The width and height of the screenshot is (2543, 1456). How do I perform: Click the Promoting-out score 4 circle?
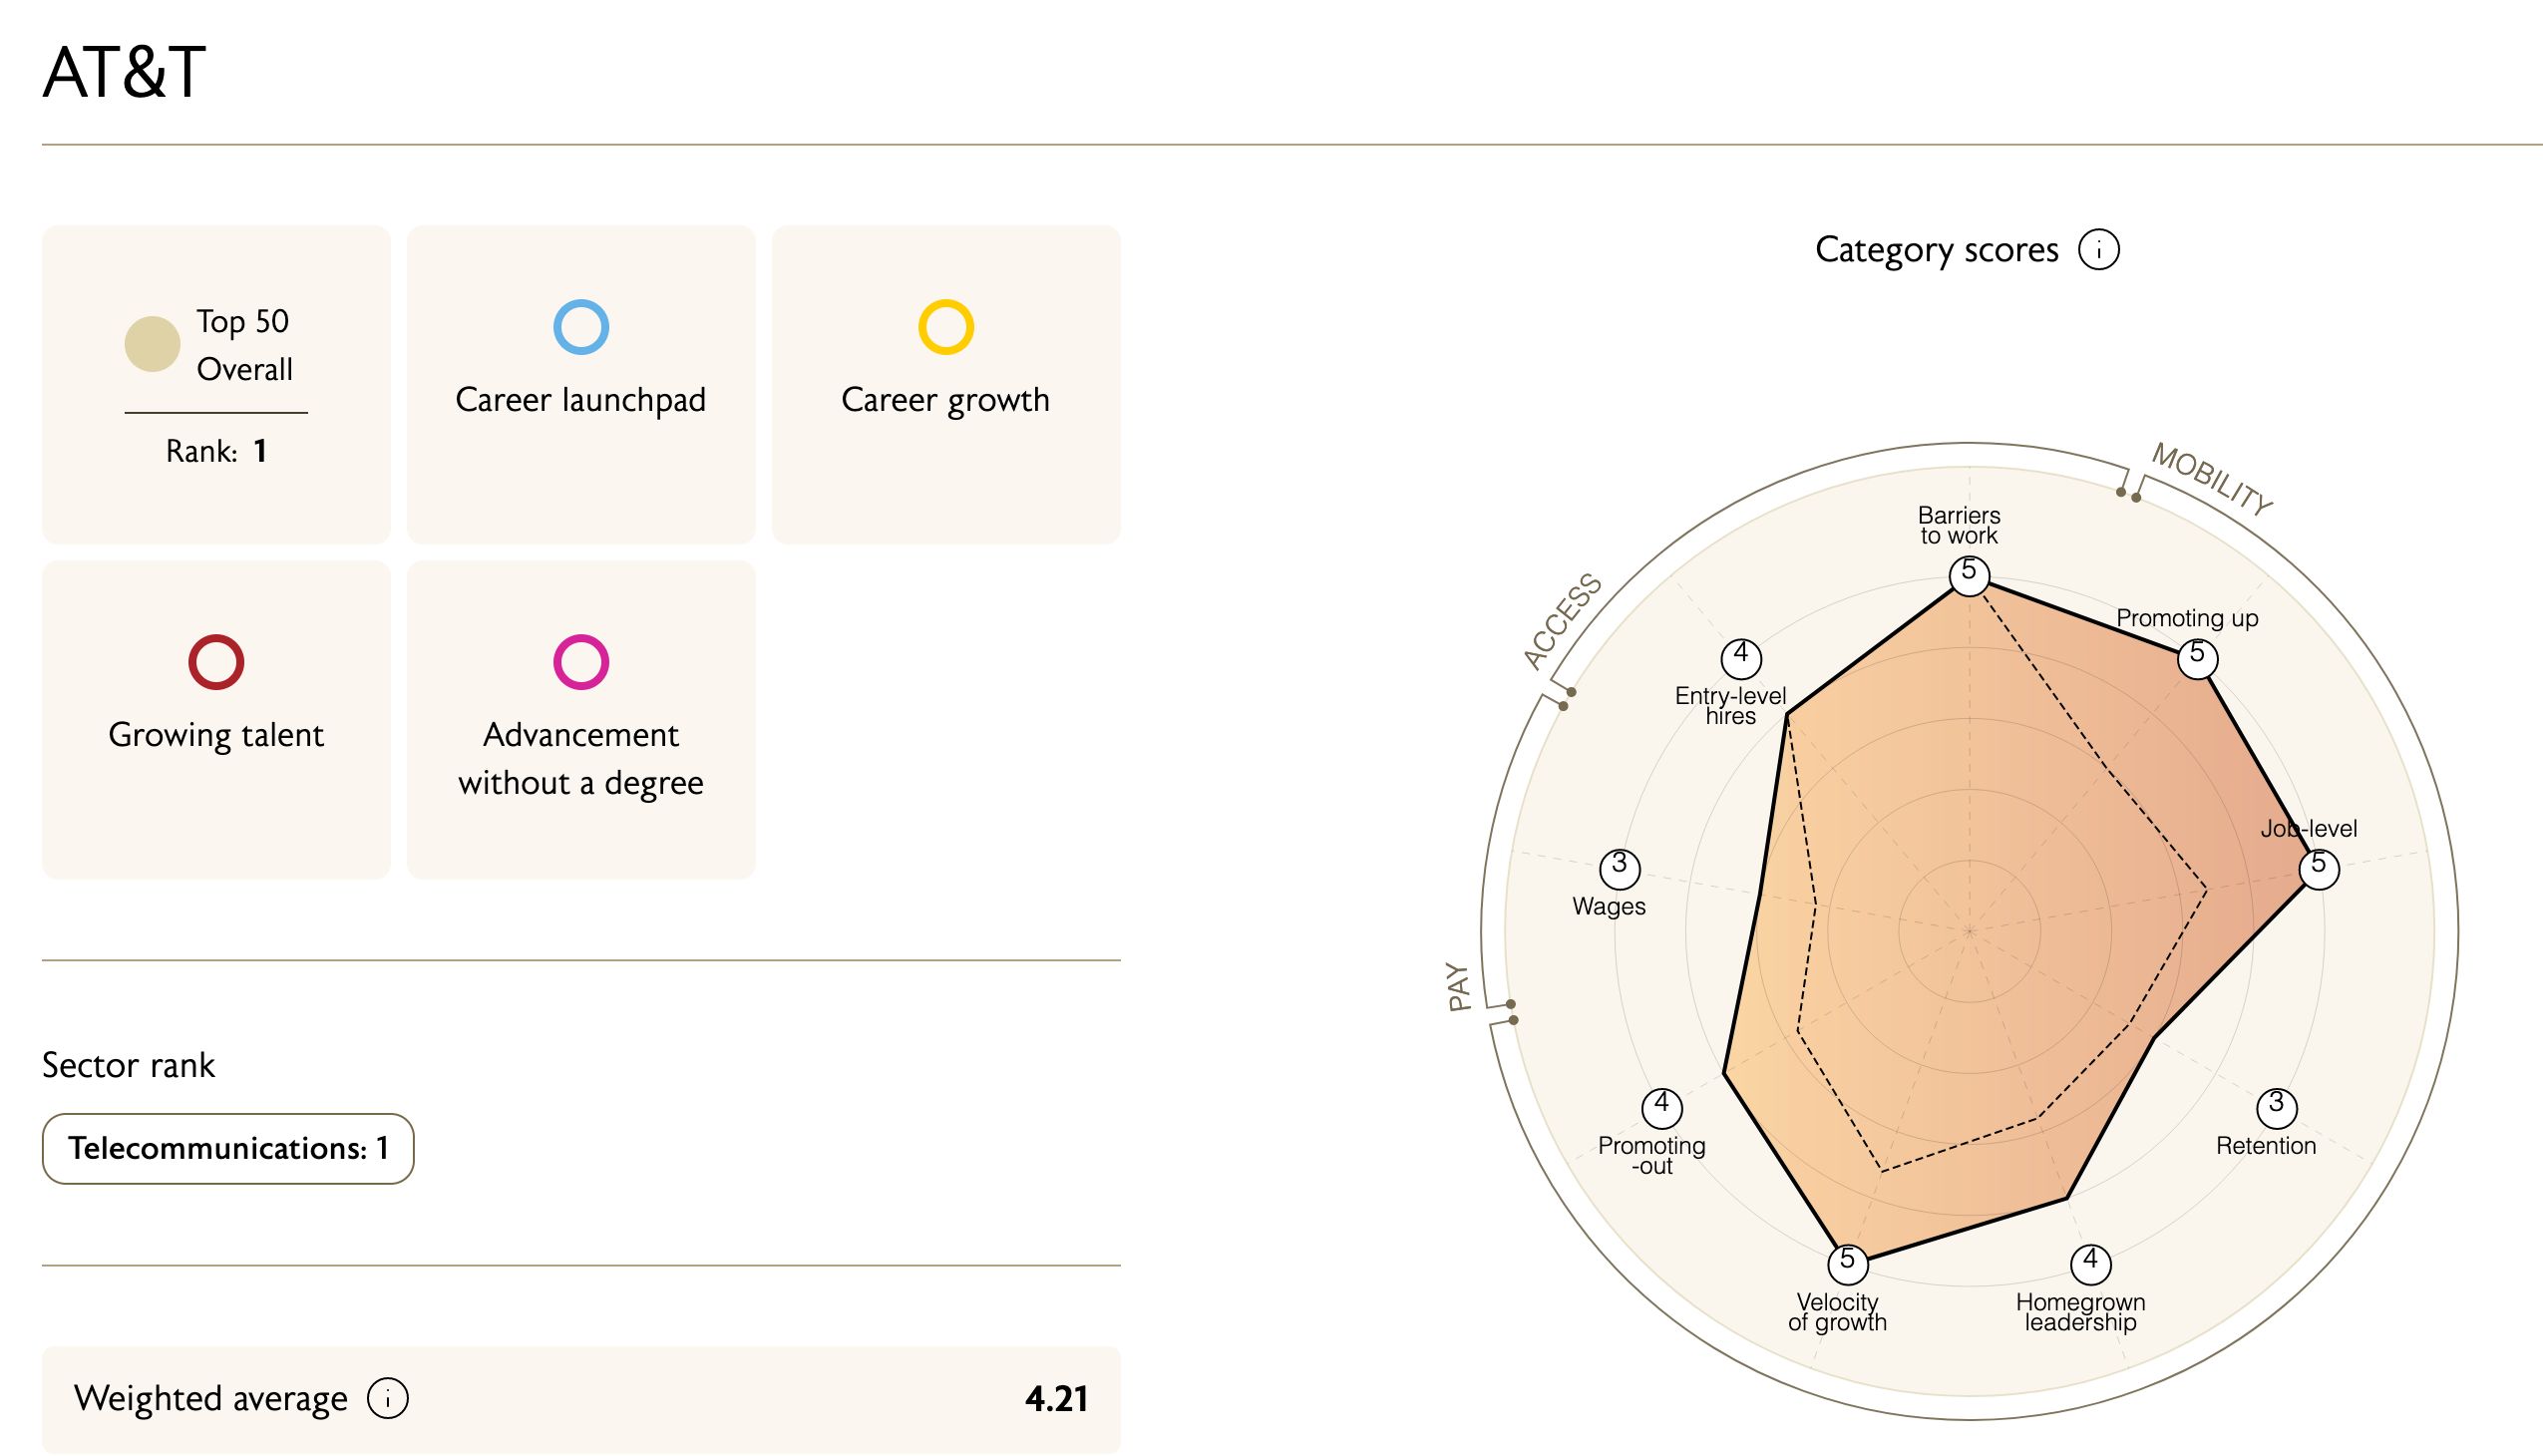tap(1662, 1106)
